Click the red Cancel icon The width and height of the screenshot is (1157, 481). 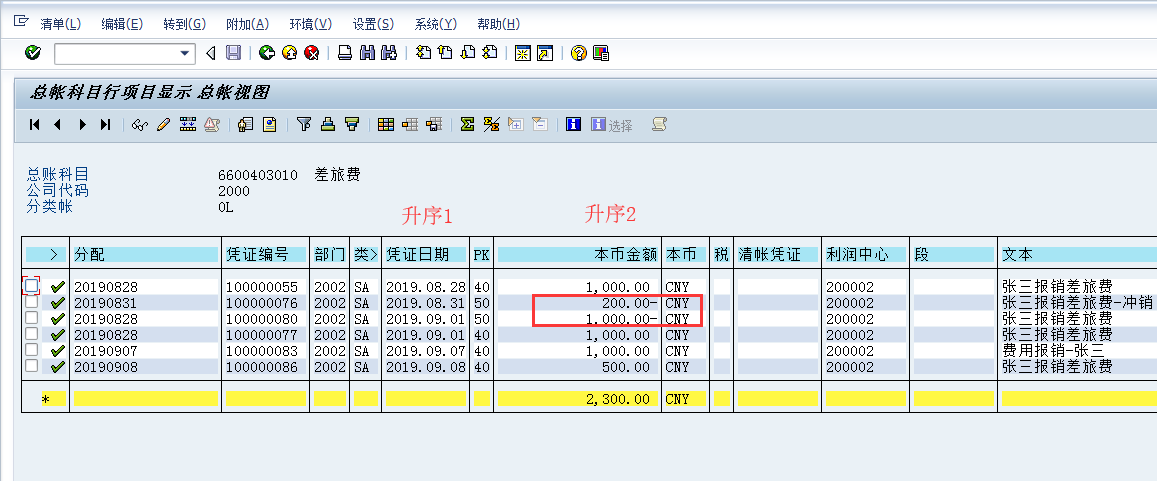pyautogui.click(x=311, y=53)
